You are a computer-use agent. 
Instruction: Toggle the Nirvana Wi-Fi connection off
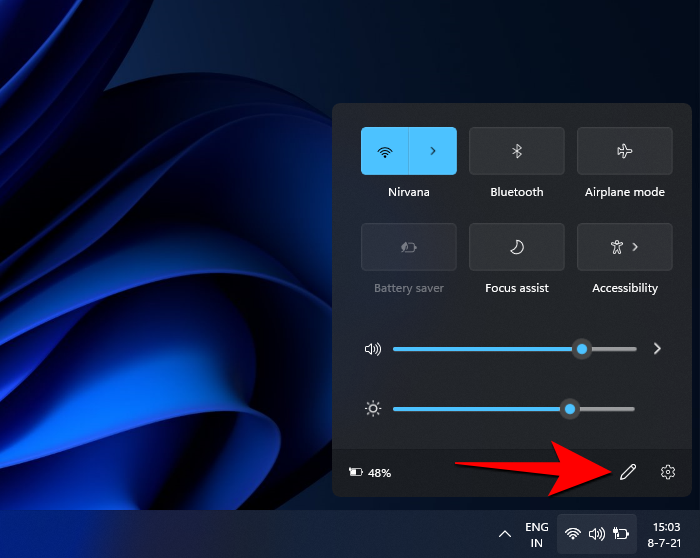pos(384,151)
